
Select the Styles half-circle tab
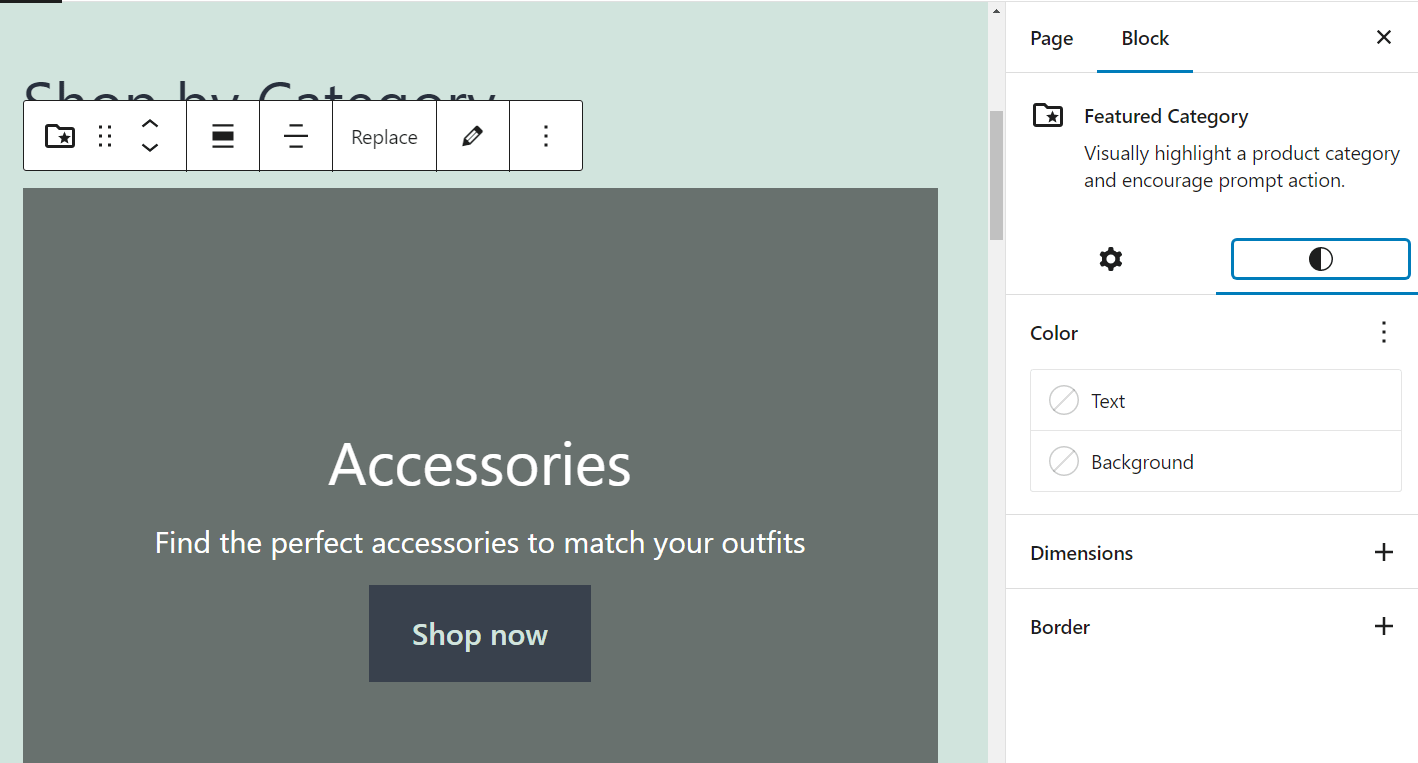[x=1320, y=260]
